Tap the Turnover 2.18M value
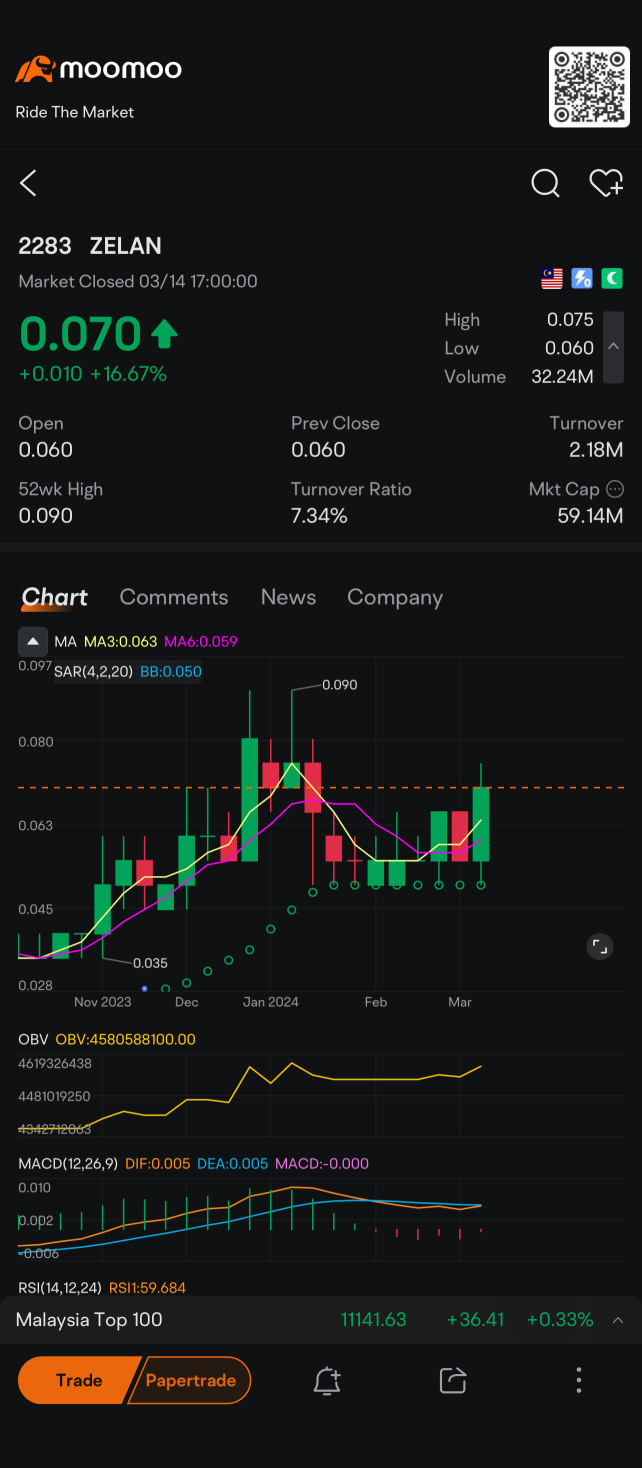This screenshot has width=642, height=1468. point(596,450)
